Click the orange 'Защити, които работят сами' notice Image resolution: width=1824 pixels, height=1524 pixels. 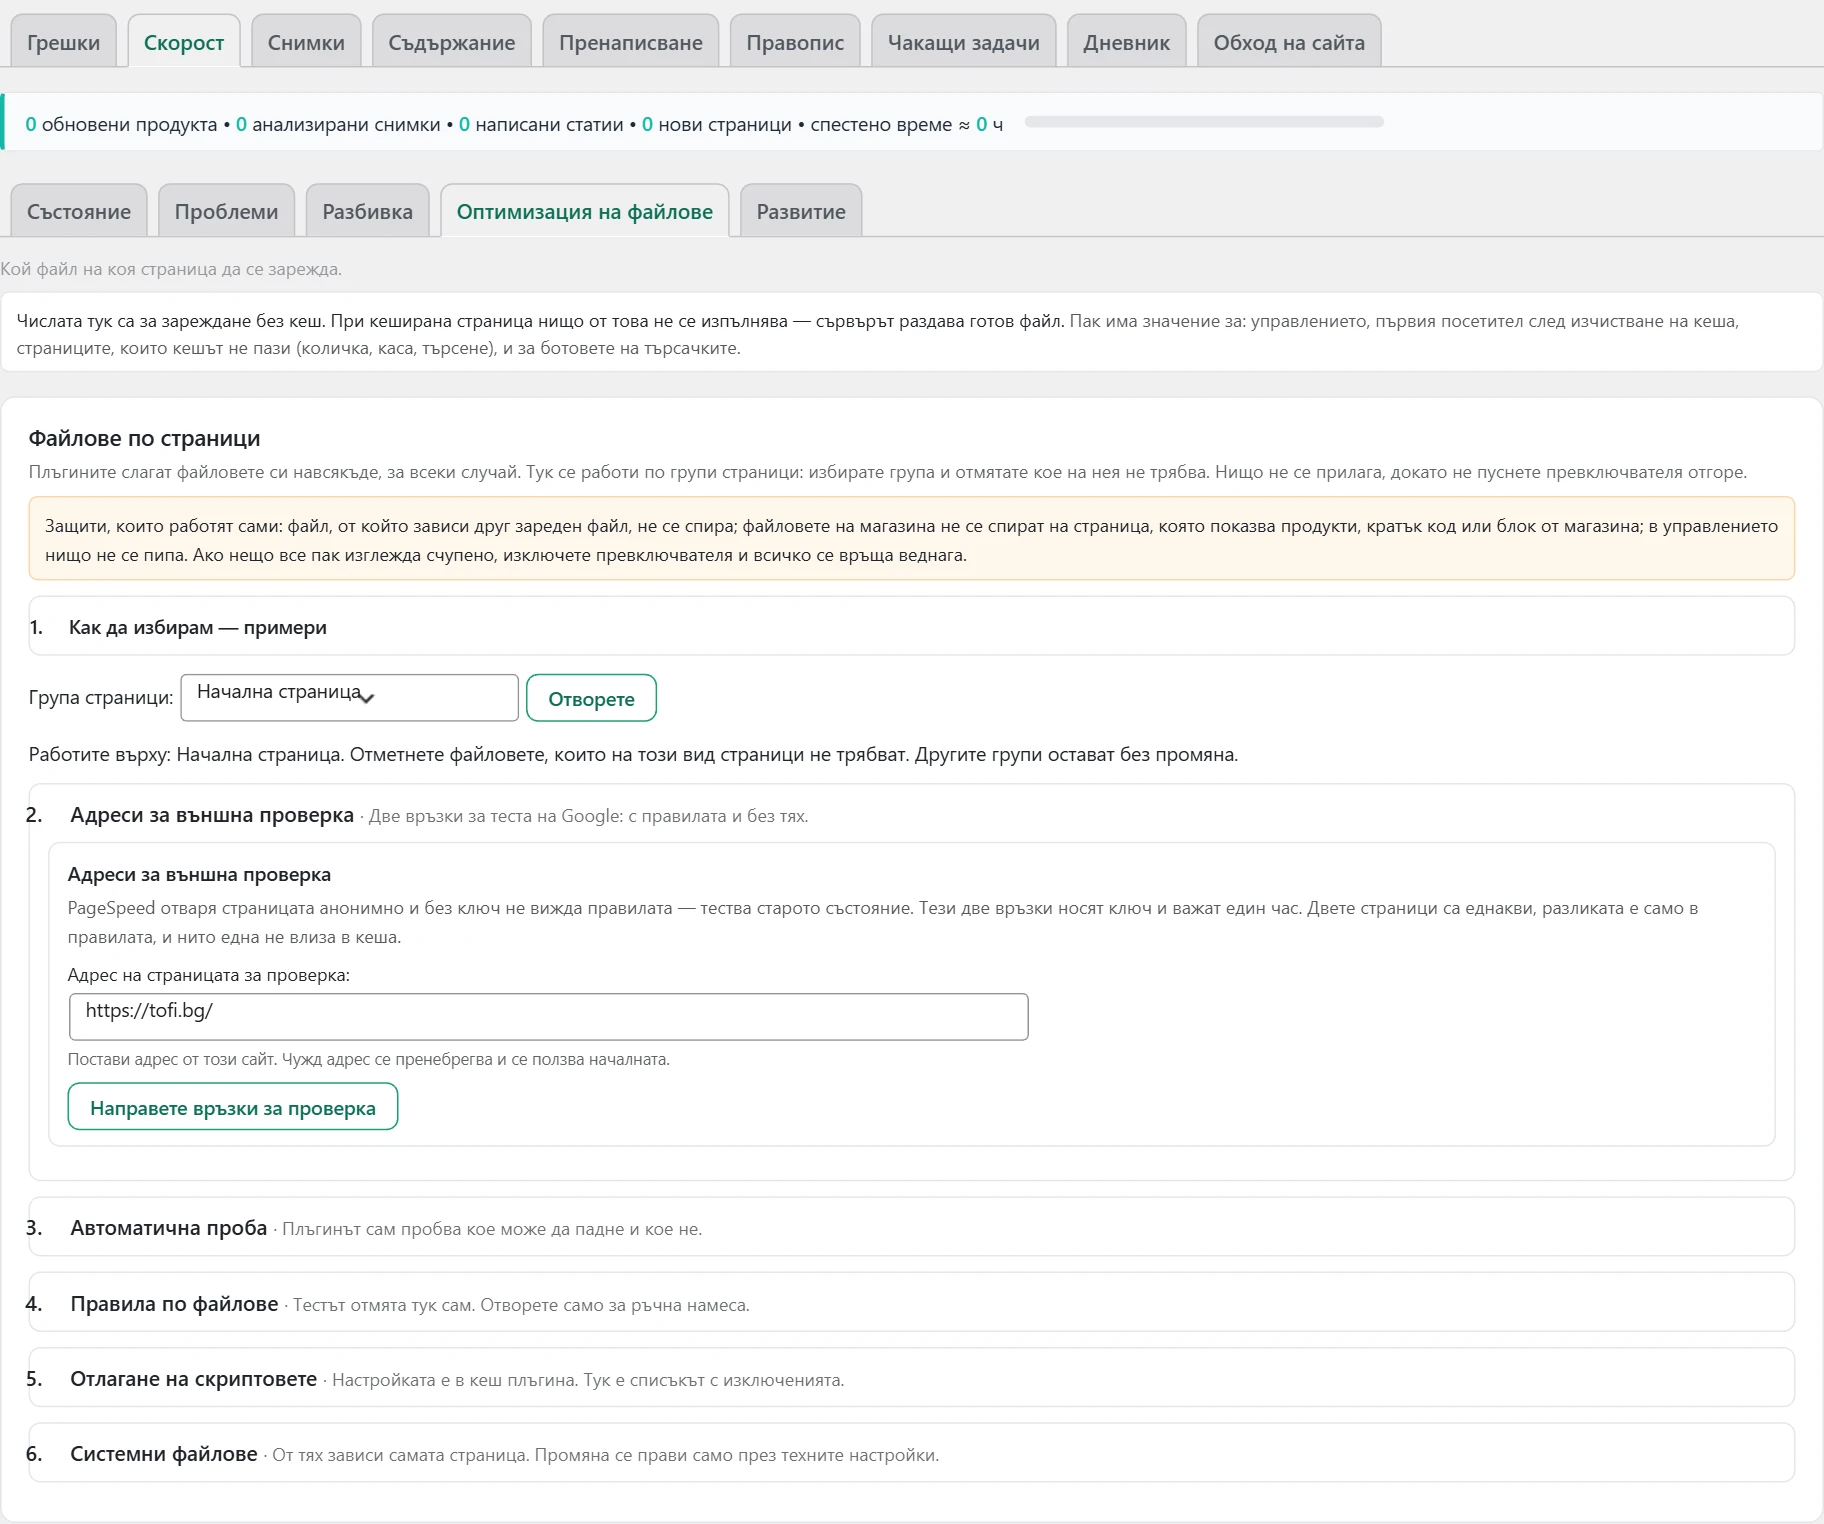click(911, 539)
